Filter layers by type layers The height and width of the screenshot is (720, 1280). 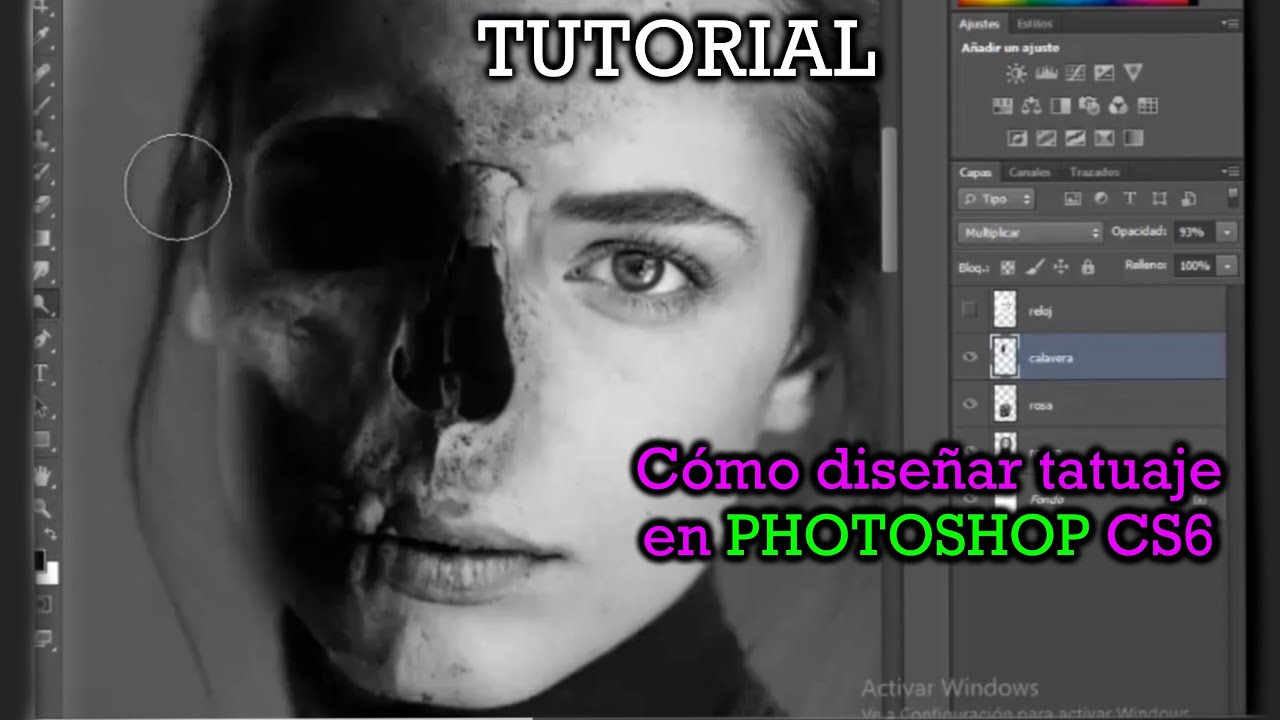click(1130, 199)
